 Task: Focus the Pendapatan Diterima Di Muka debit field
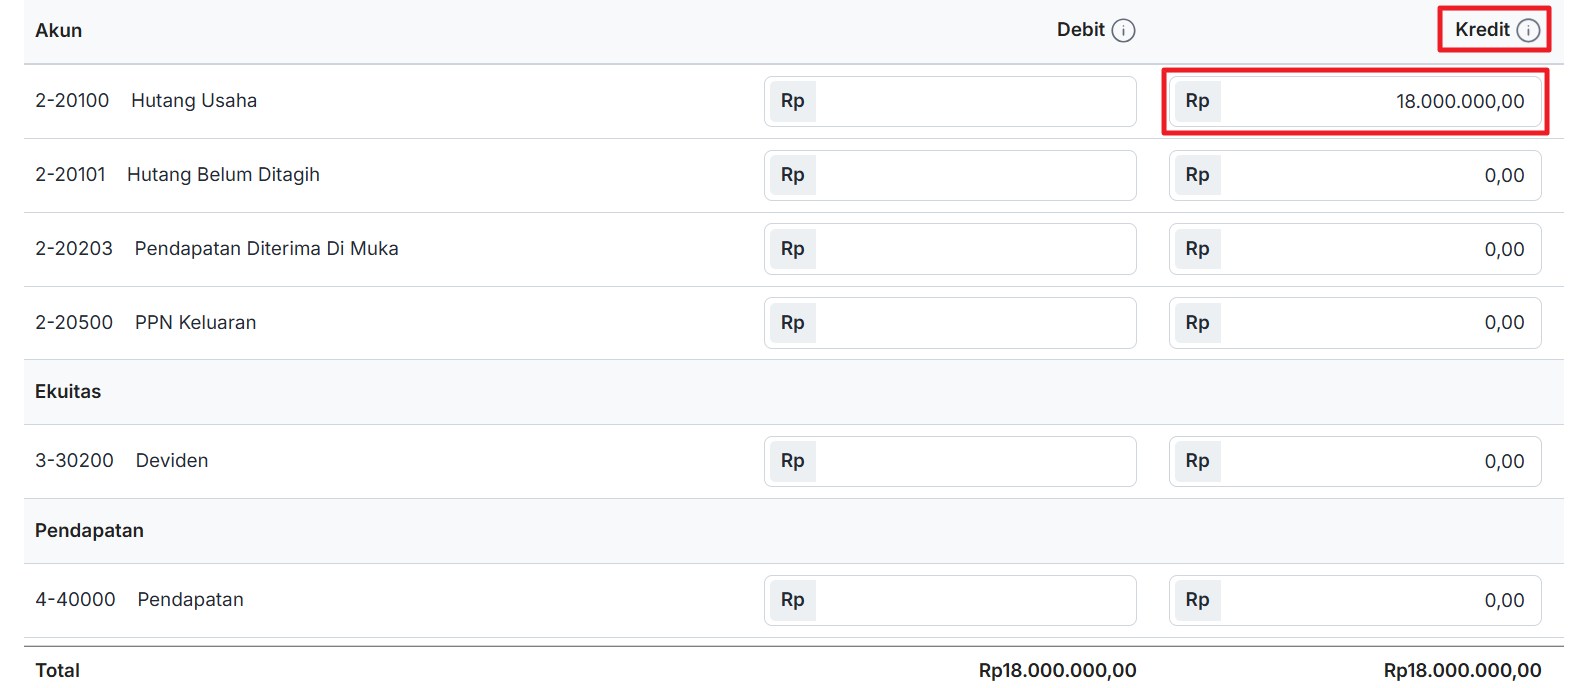[950, 249]
